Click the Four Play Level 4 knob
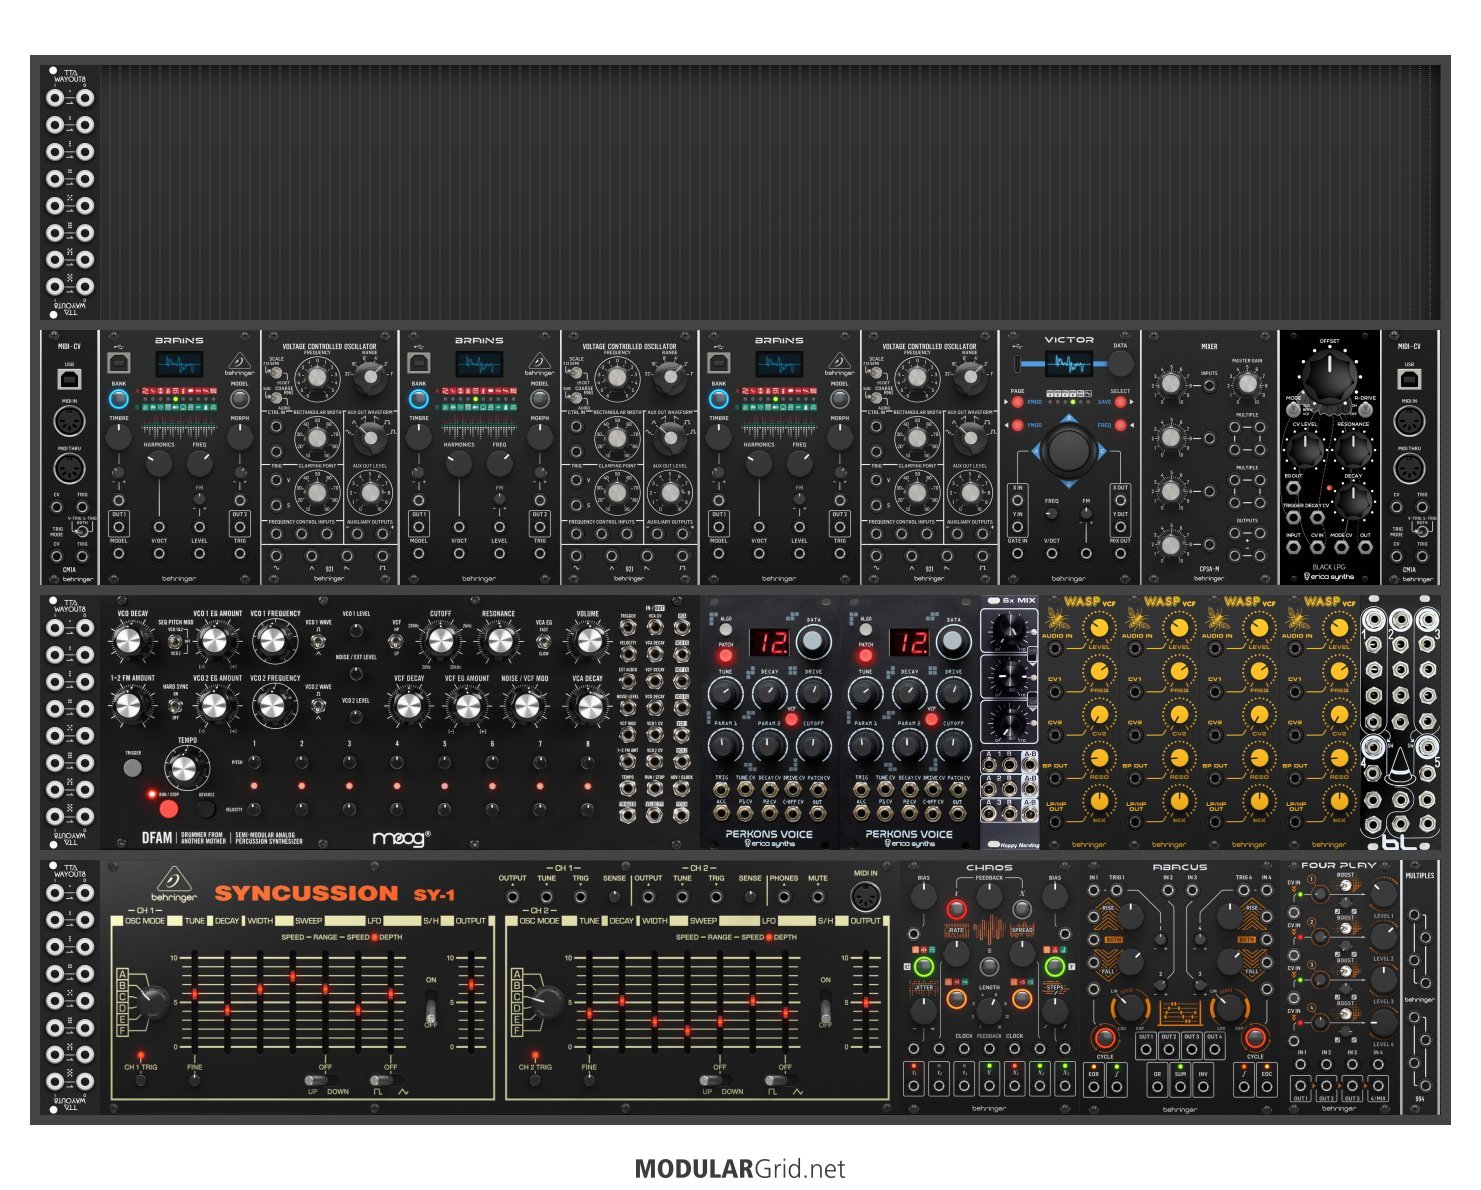 (x=1383, y=1022)
